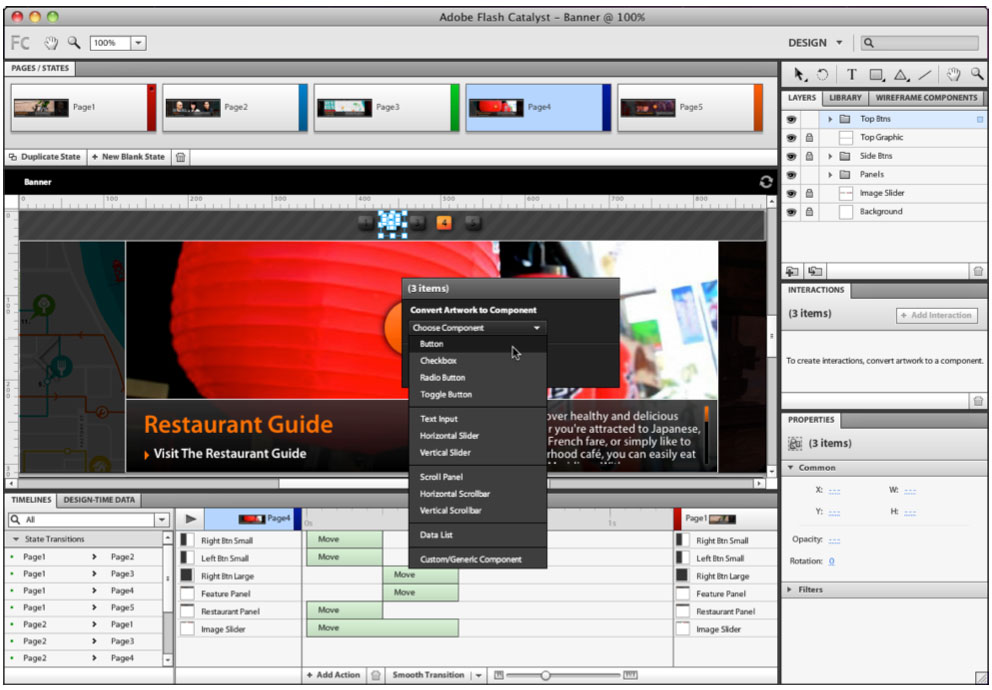Click trash icon in Timelines footer
The width and height of the screenshot is (992, 690).
click(x=376, y=675)
